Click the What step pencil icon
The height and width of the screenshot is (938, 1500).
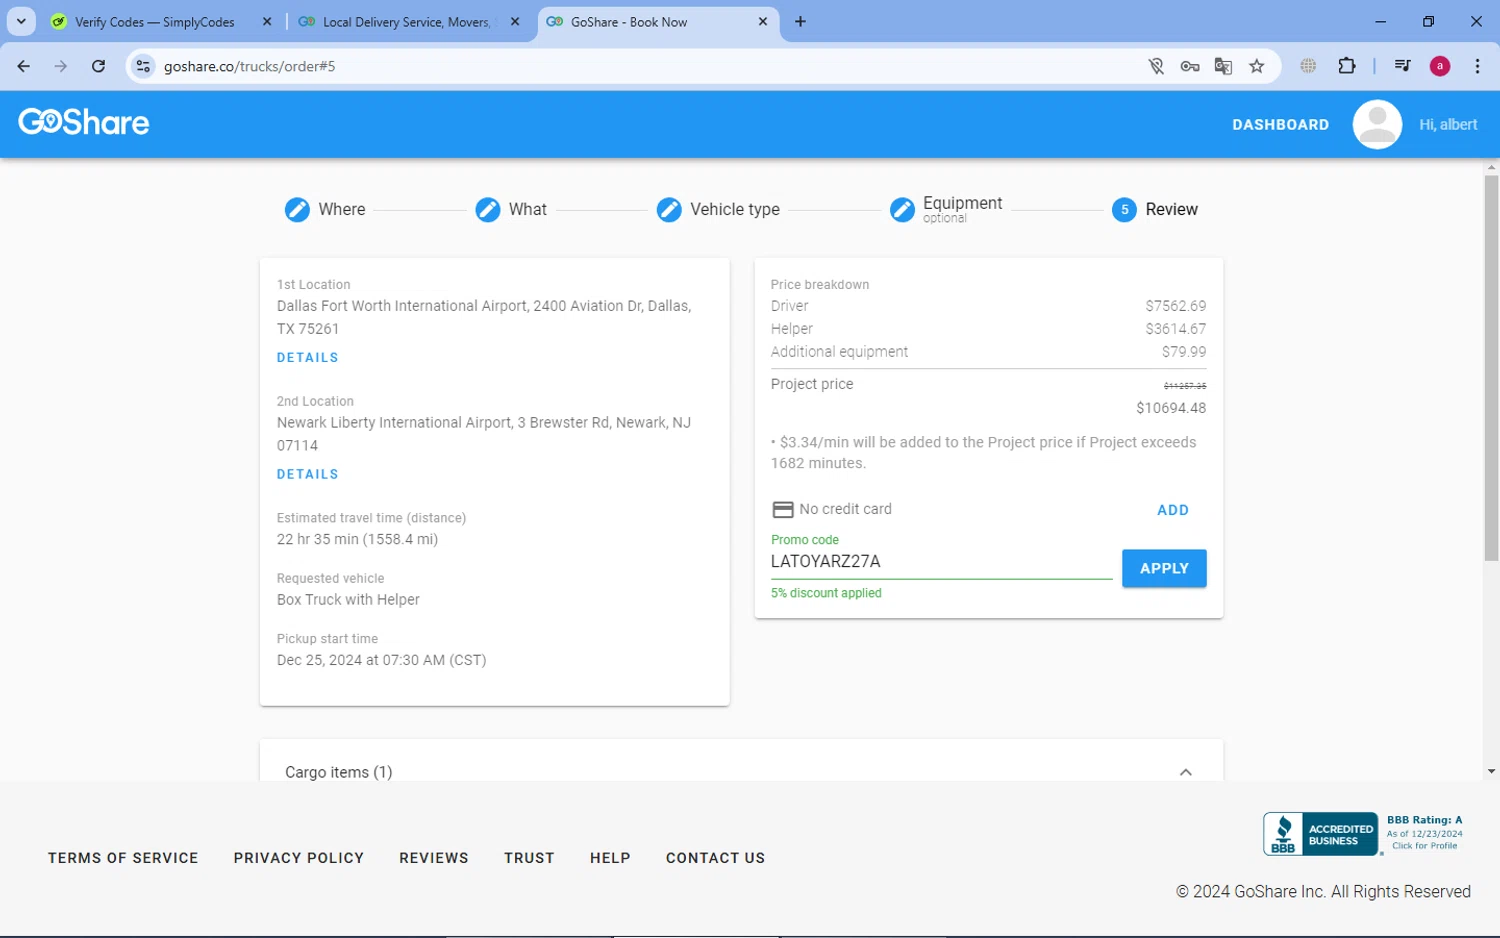click(487, 209)
